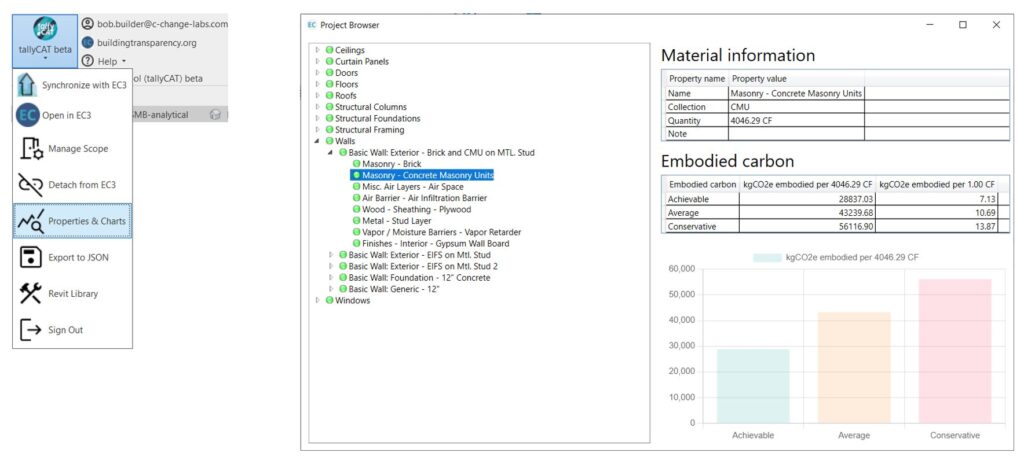Image resolution: width=1024 pixels, height=460 pixels.
Task: Click the Property value column header
Action: coord(796,78)
